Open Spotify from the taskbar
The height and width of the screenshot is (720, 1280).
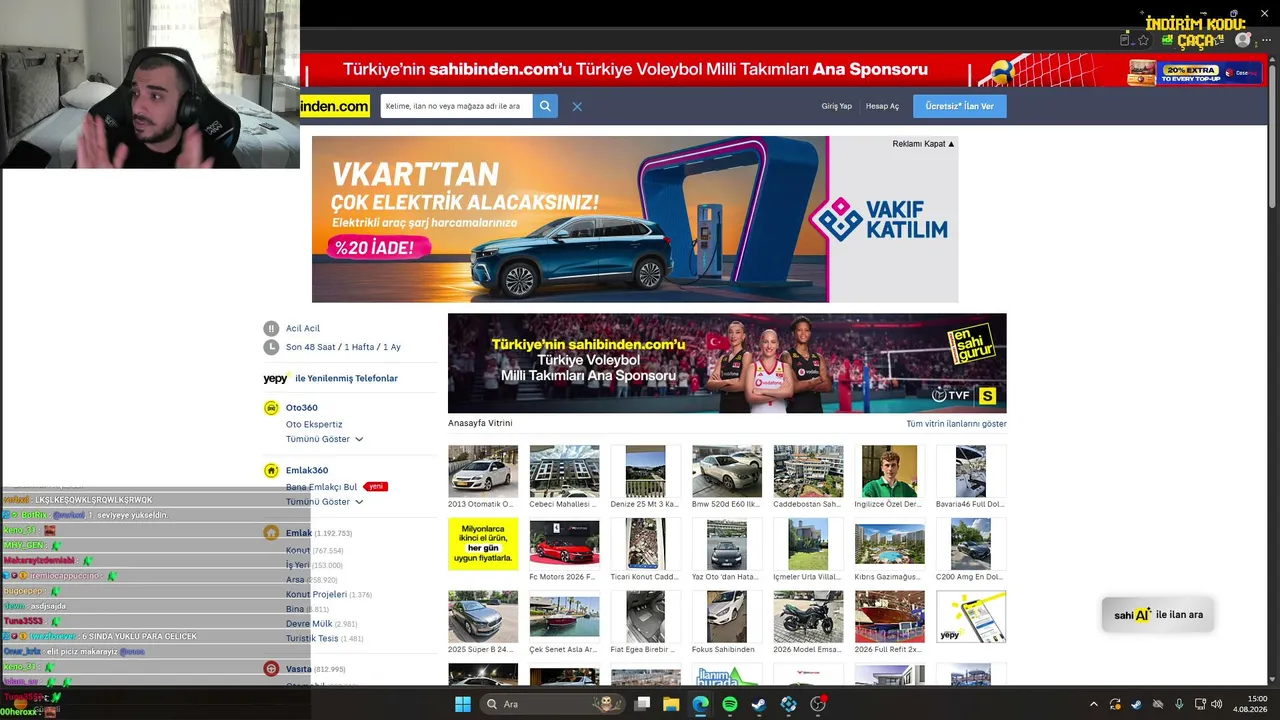coord(730,704)
